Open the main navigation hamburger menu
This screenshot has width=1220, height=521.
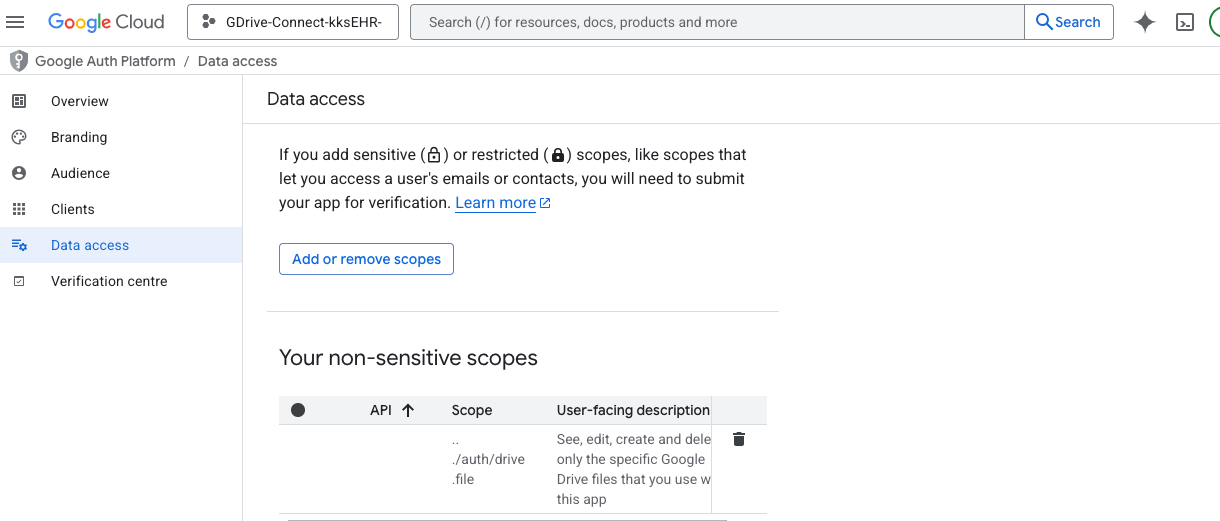coord(15,22)
